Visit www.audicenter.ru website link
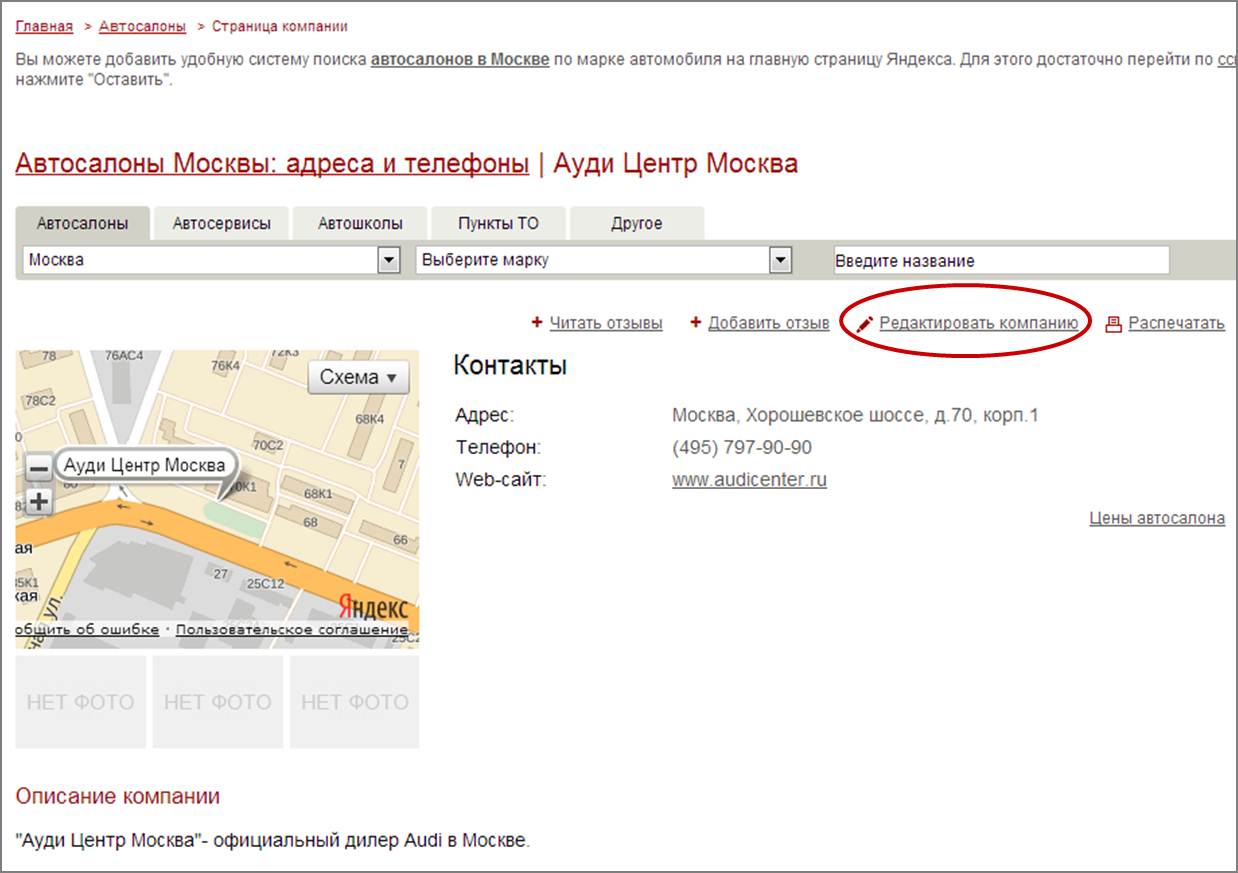The height and width of the screenshot is (873, 1238). click(750, 480)
